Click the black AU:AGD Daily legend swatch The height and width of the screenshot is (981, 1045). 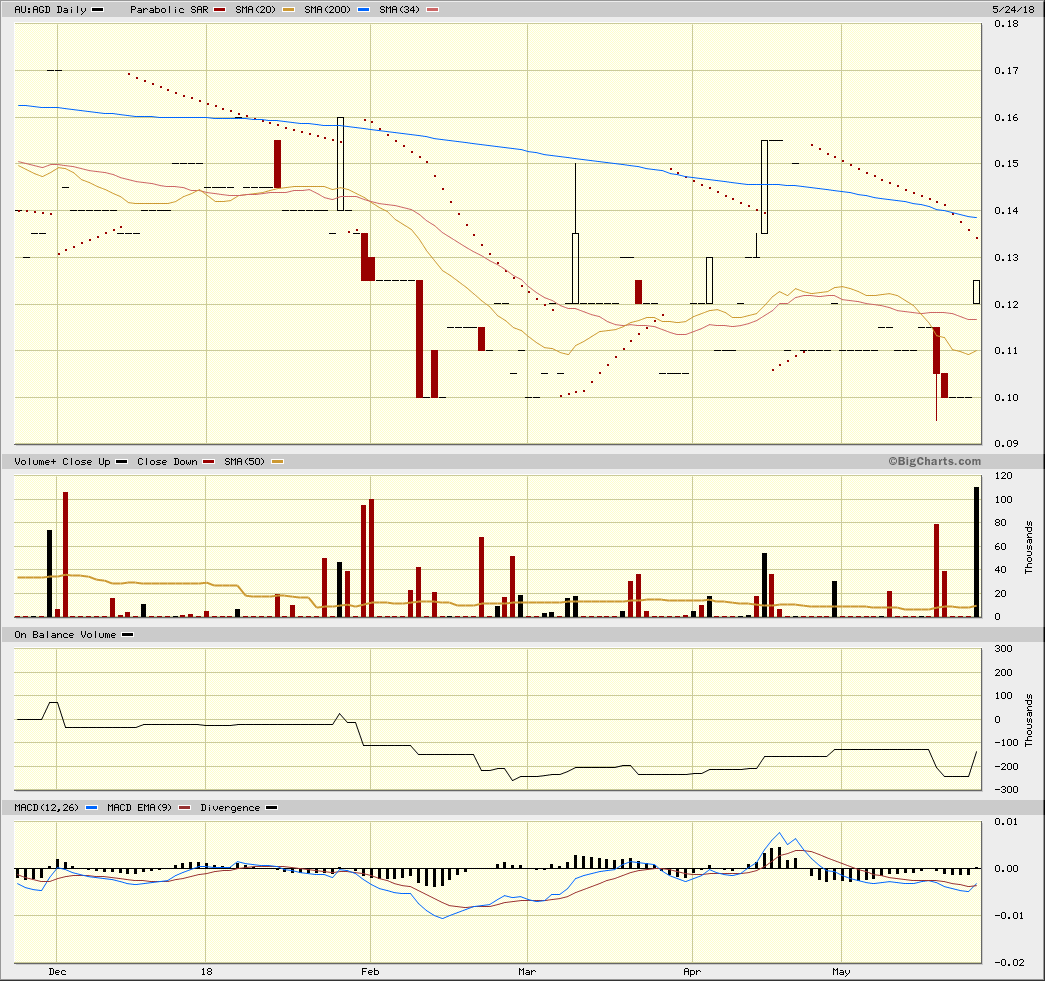click(x=97, y=9)
